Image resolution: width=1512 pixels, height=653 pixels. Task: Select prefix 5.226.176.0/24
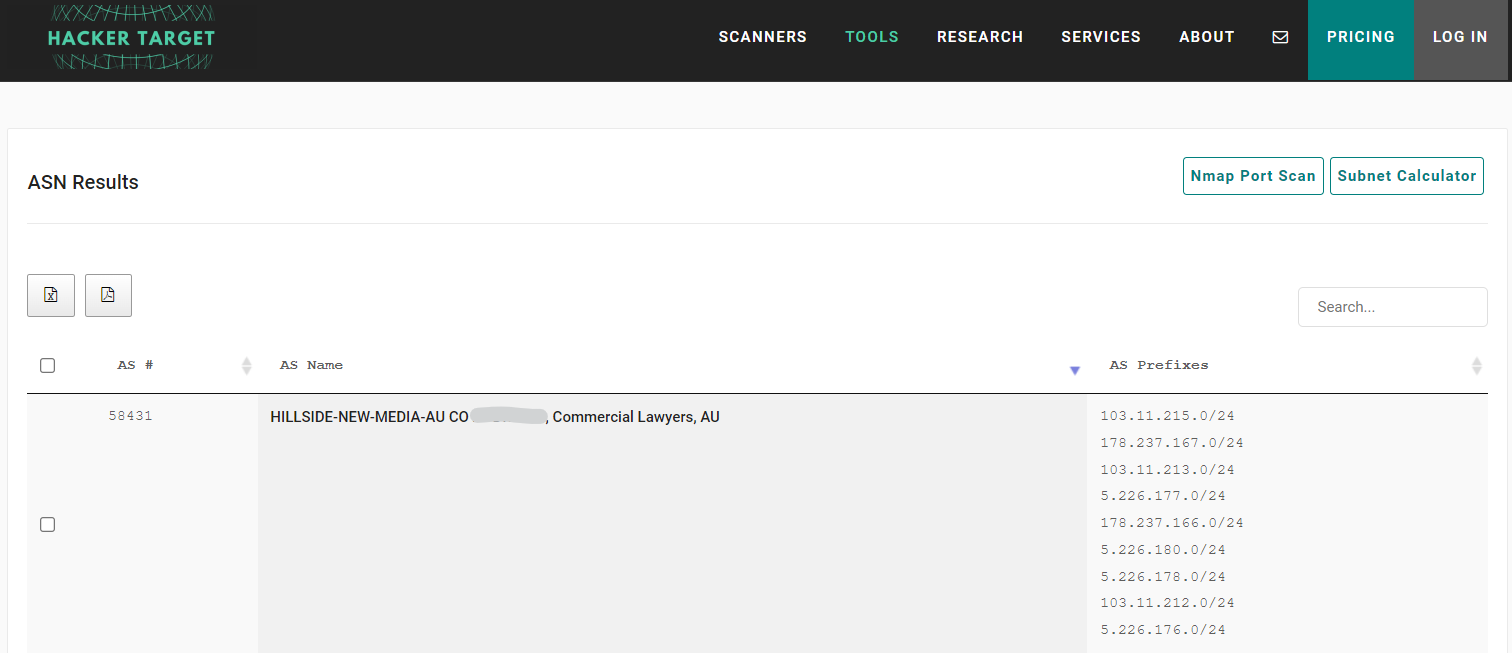[x=1163, y=629]
